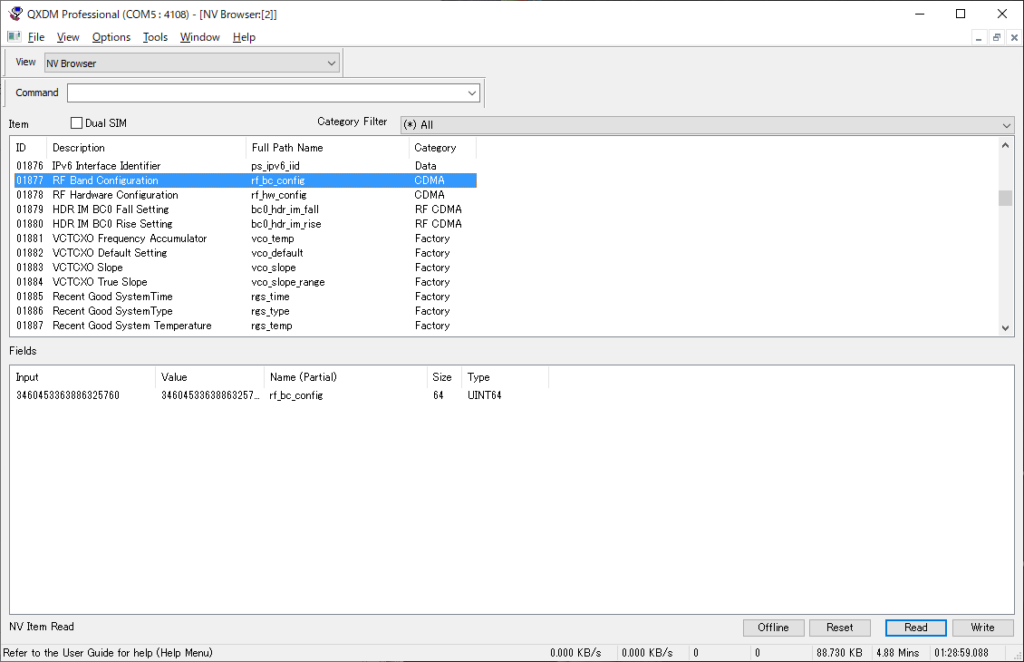Sort by the Category column header
Viewport: 1024px width, 662px height.
tap(443, 148)
